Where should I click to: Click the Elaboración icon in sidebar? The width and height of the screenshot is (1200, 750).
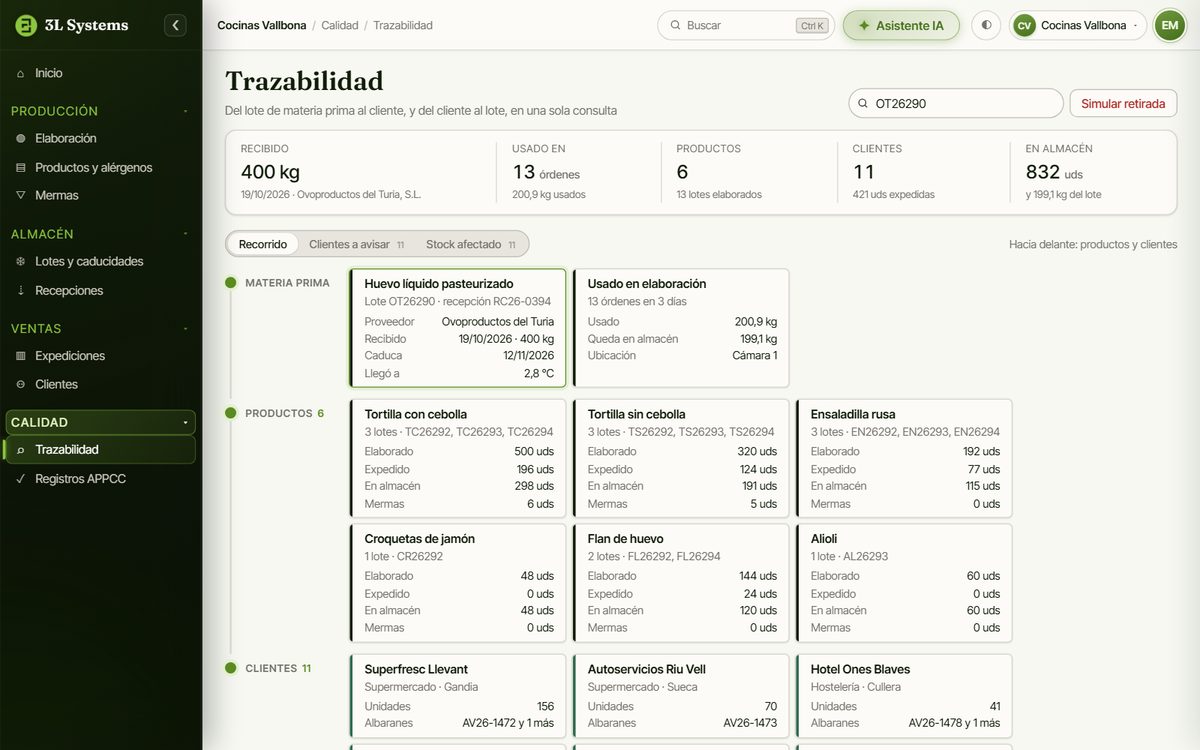21,138
